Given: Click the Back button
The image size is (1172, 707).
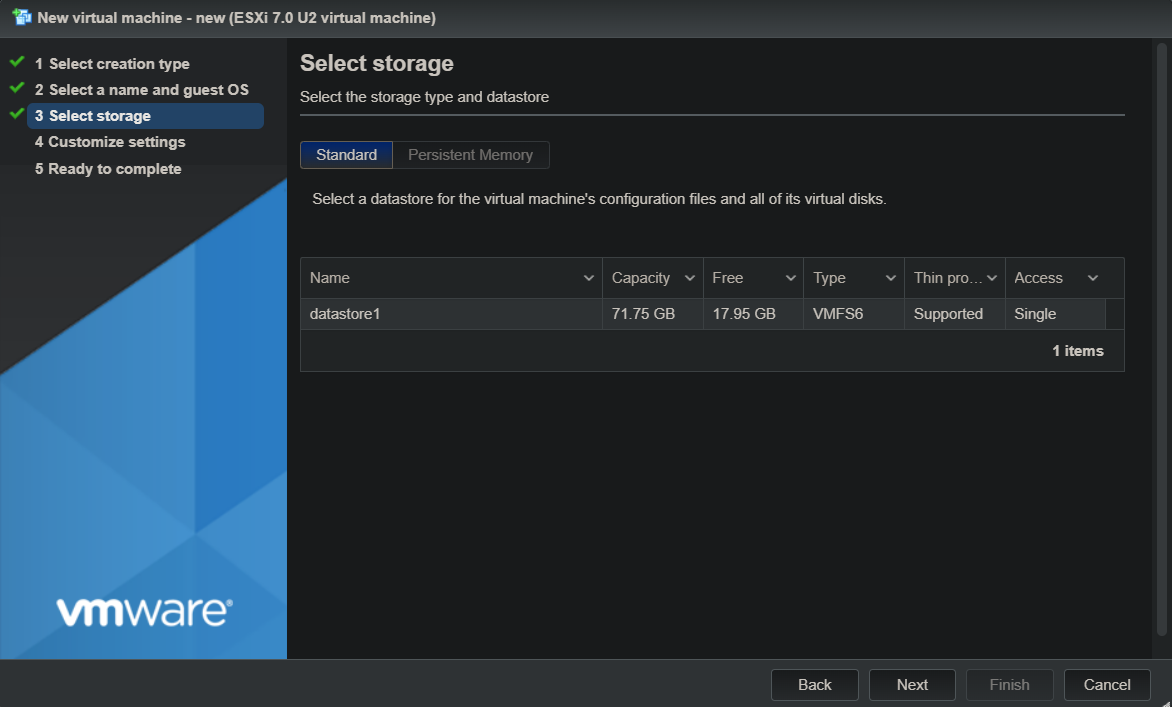Looking at the screenshot, I should pyautogui.click(x=815, y=685).
